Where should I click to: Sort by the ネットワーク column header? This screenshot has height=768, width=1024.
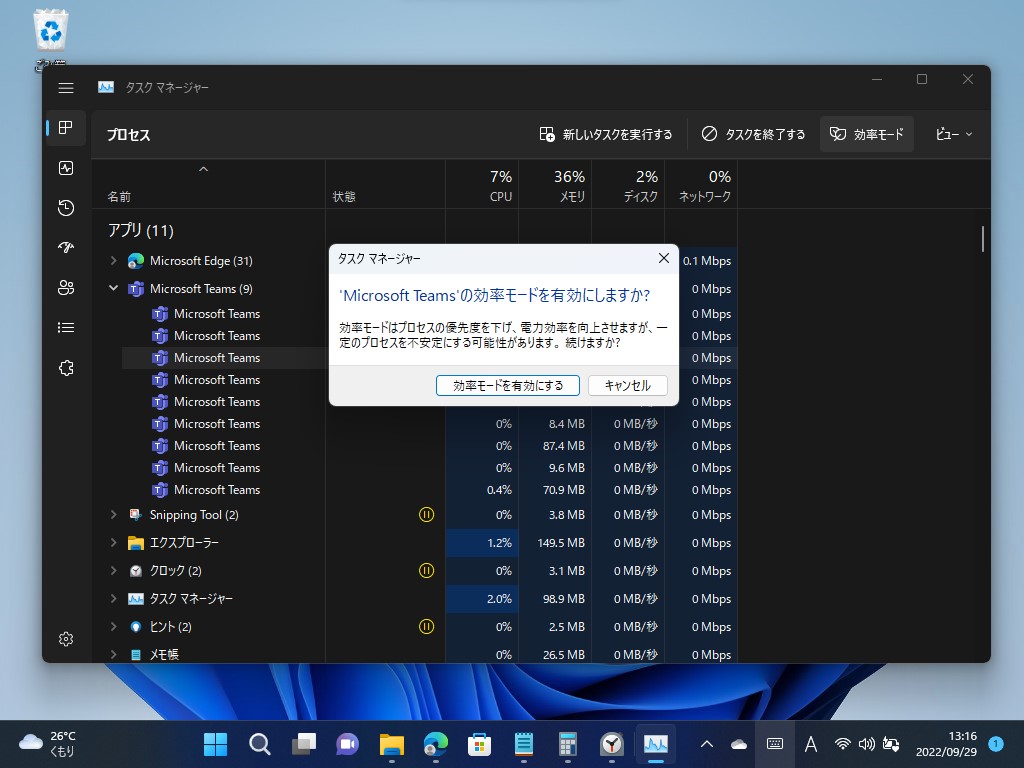[x=701, y=184]
